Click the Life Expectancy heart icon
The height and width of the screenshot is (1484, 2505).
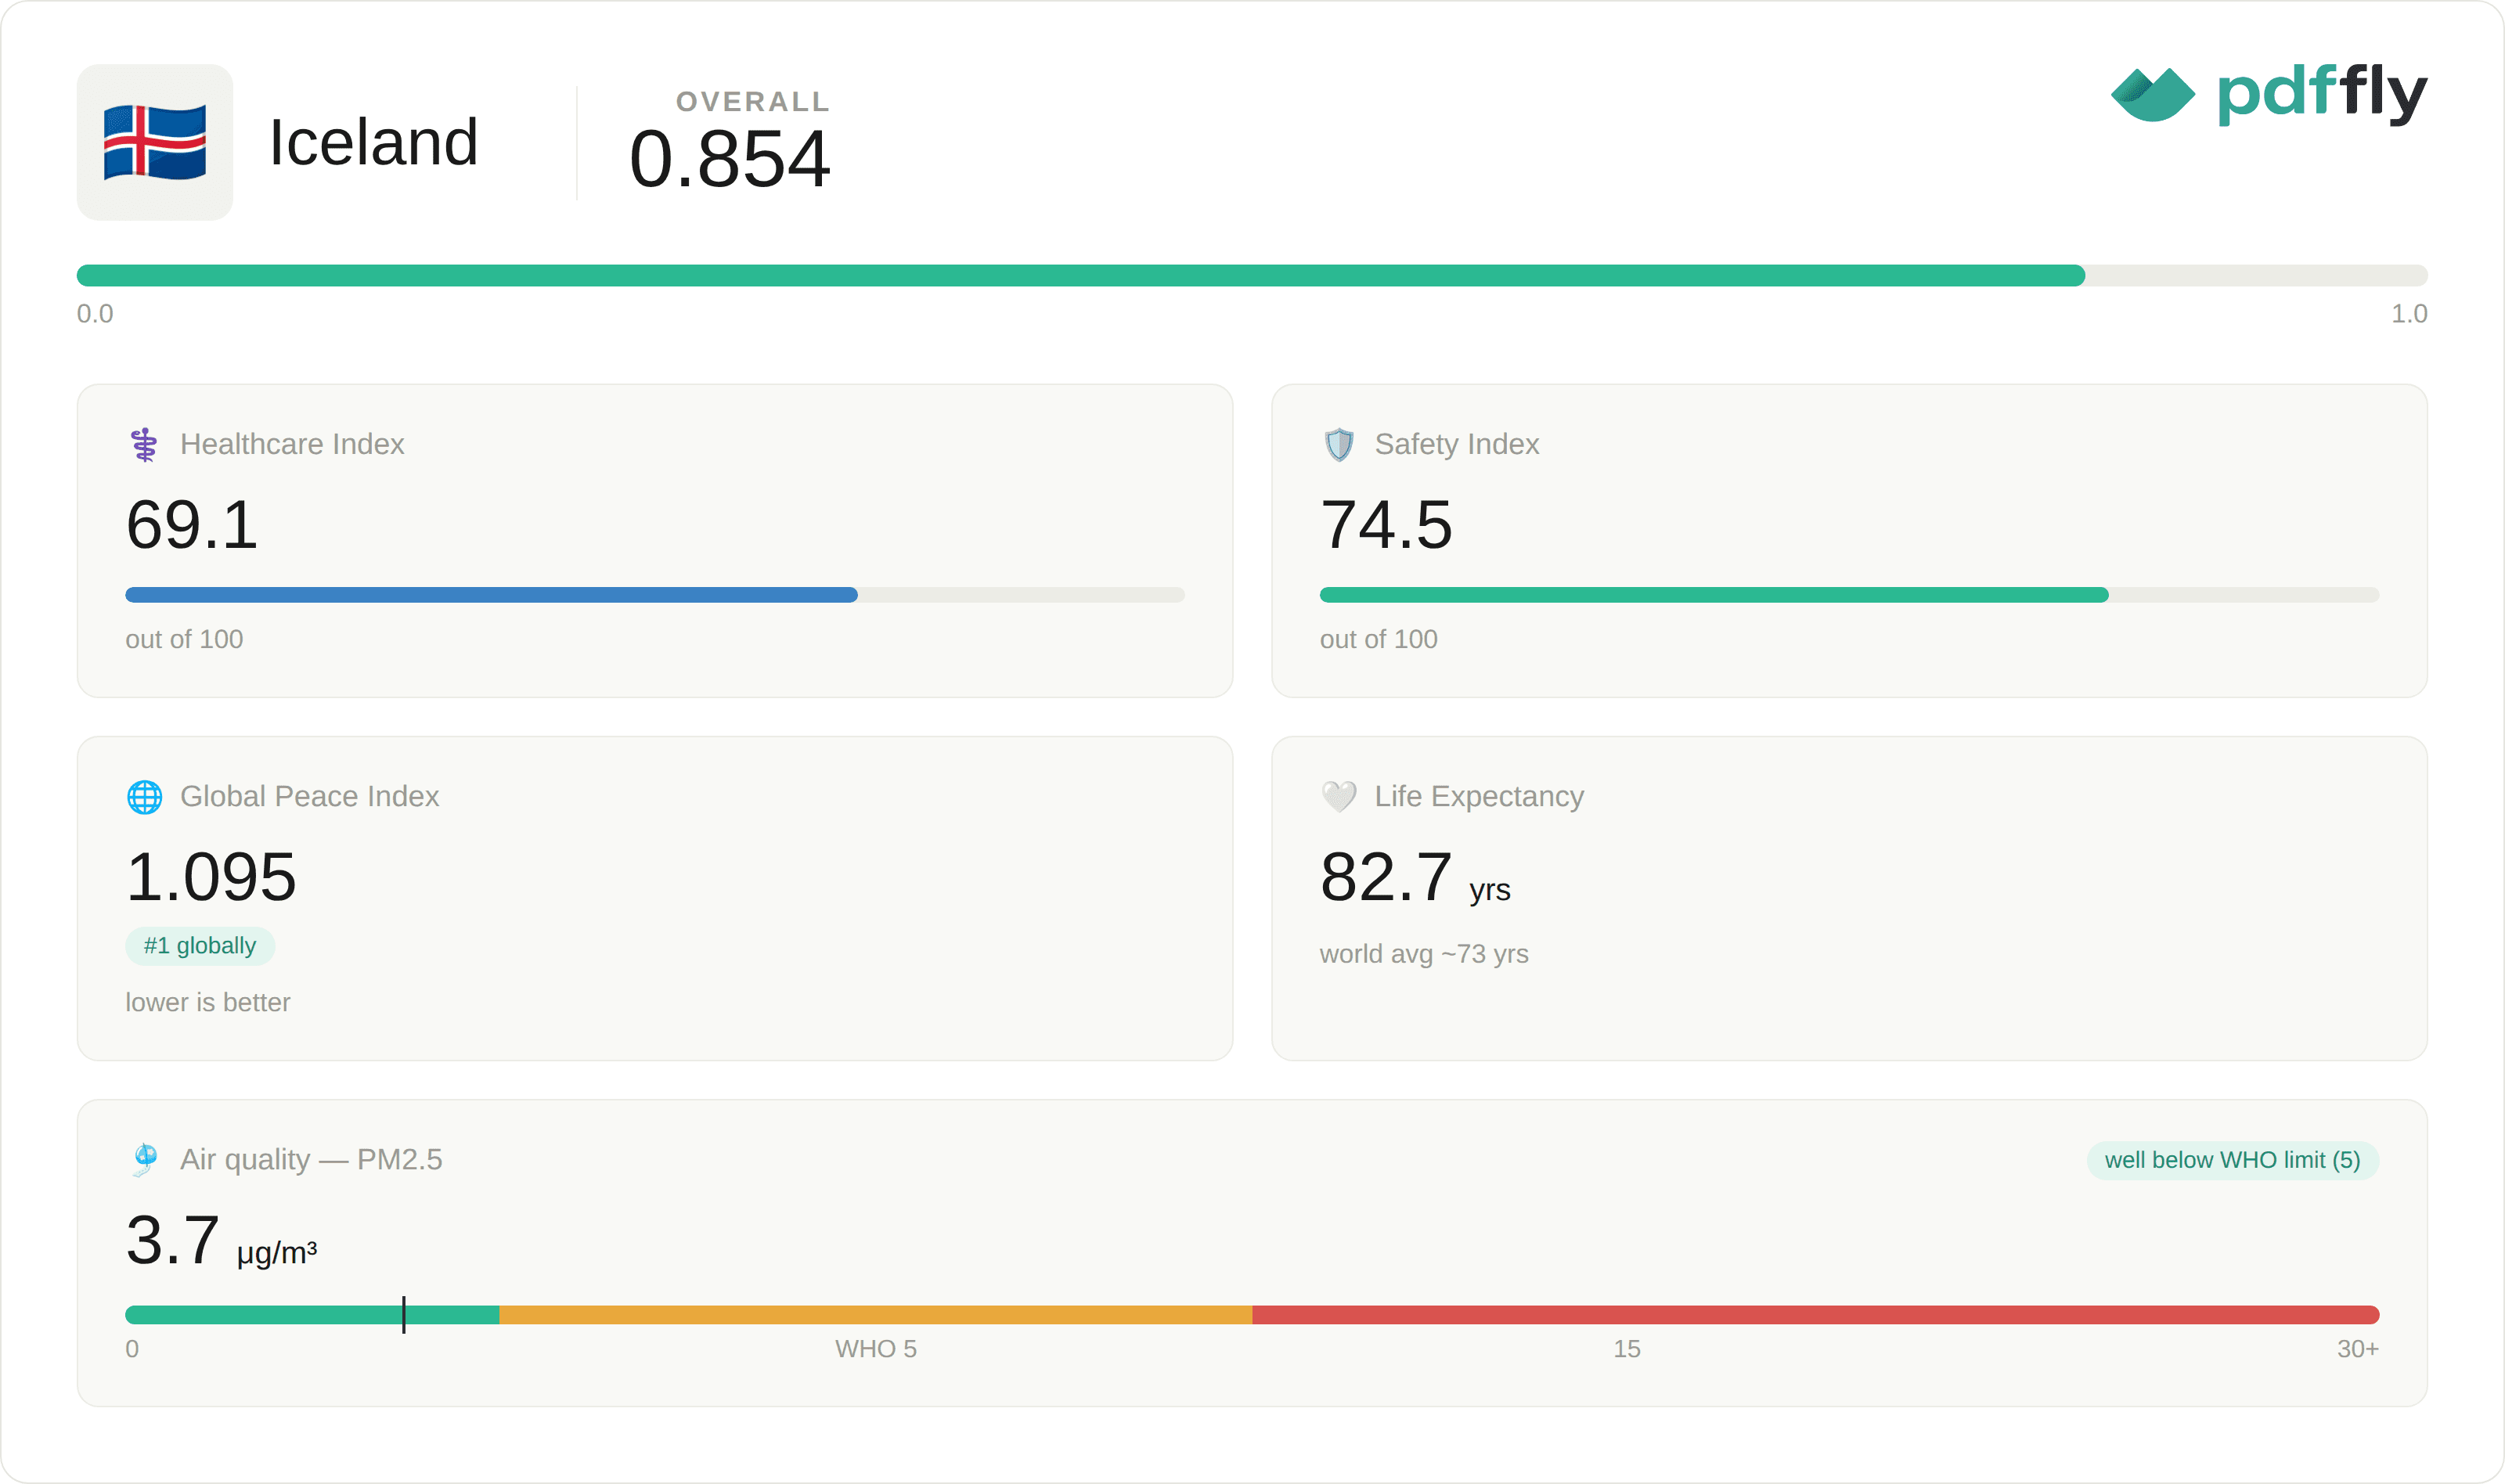tap(1339, 797)
